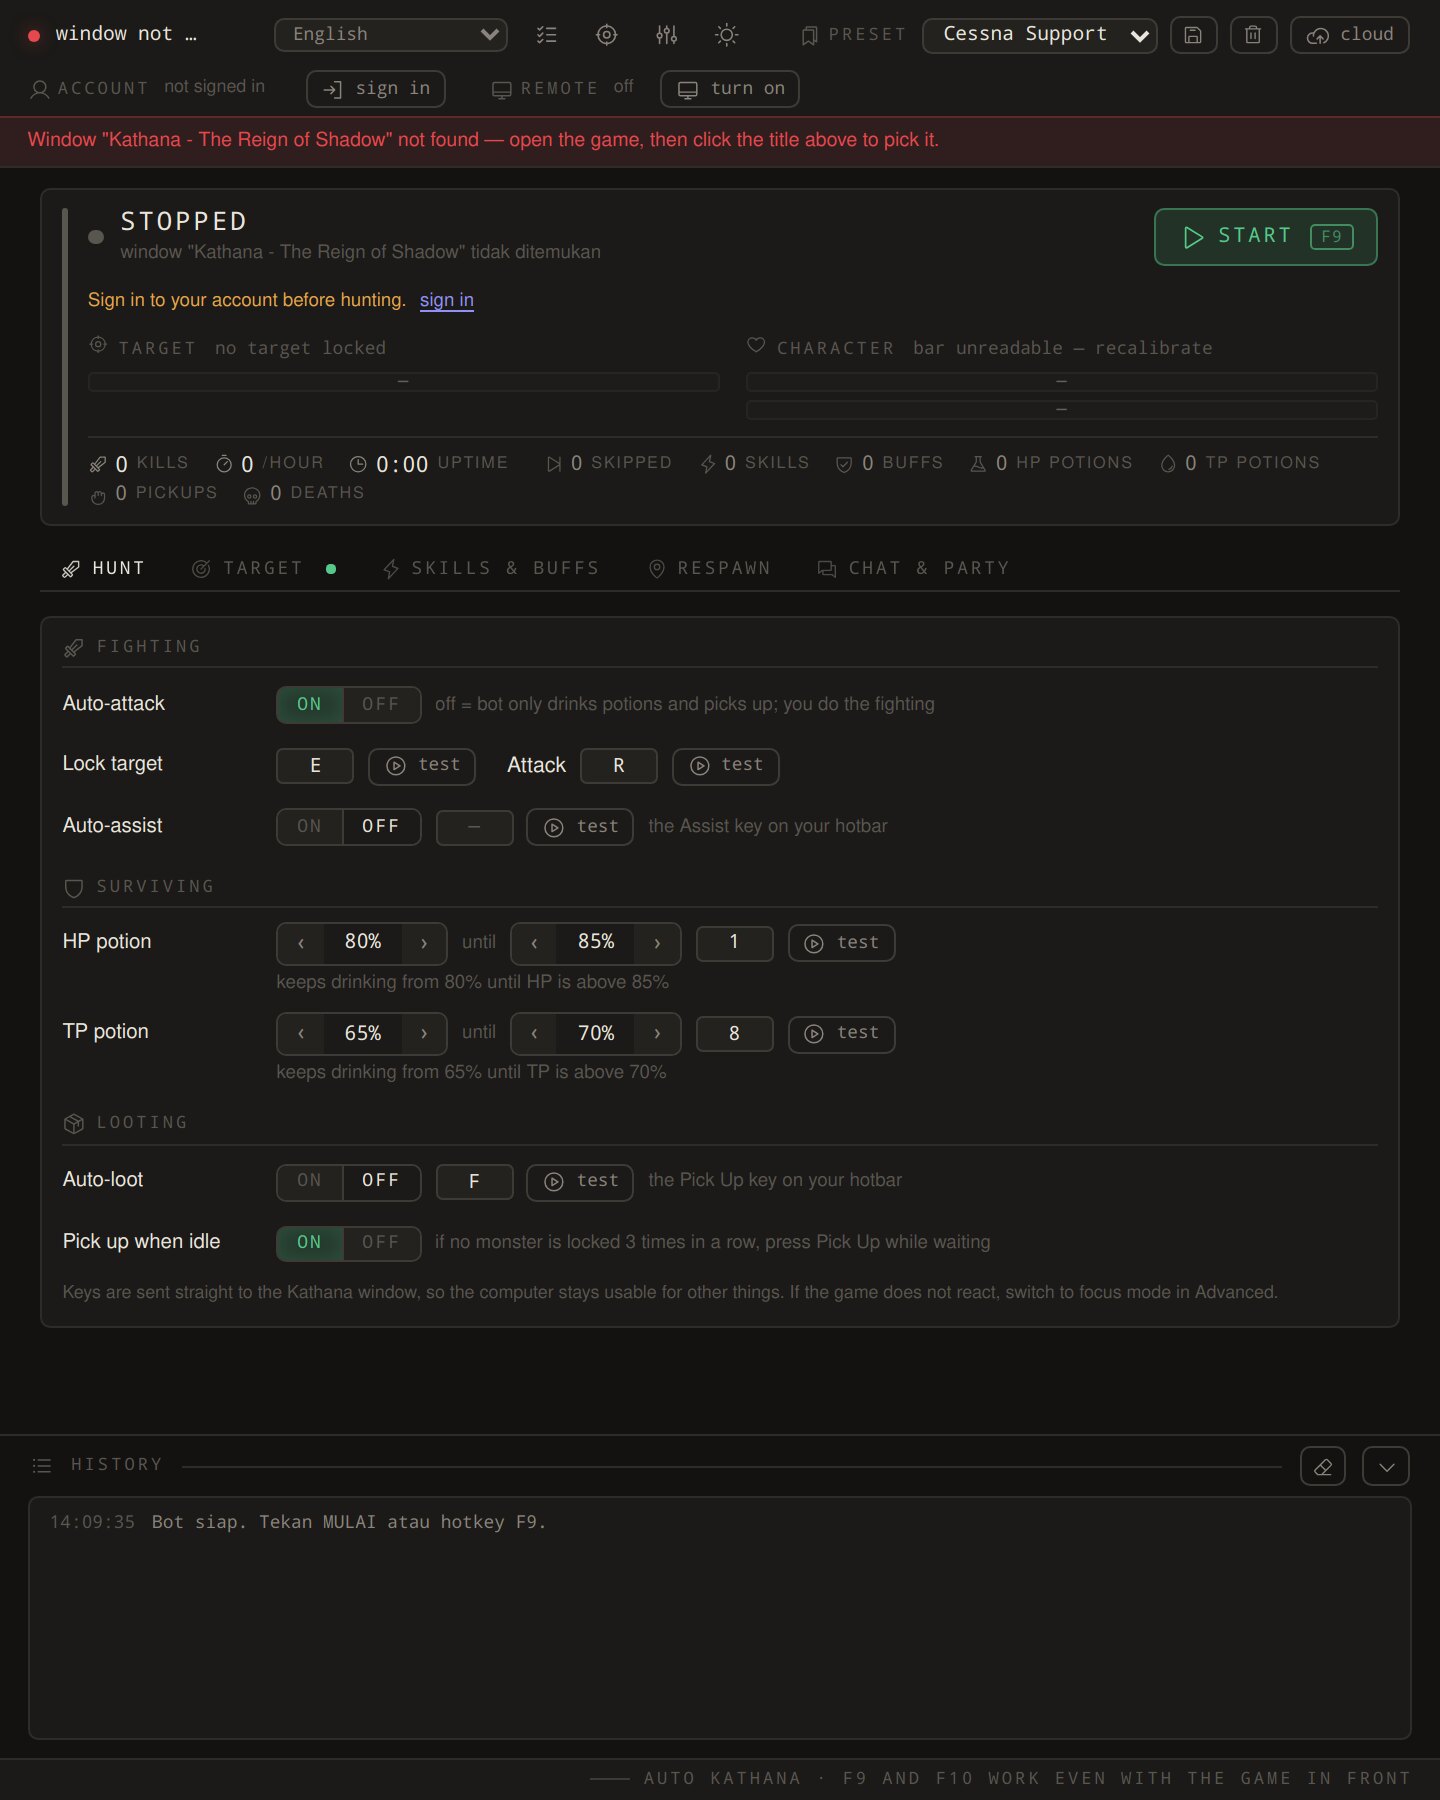Decrease the TP potion 70% until threshold
Screen dimensions: 1440x1800
[x=534, y=1034]
